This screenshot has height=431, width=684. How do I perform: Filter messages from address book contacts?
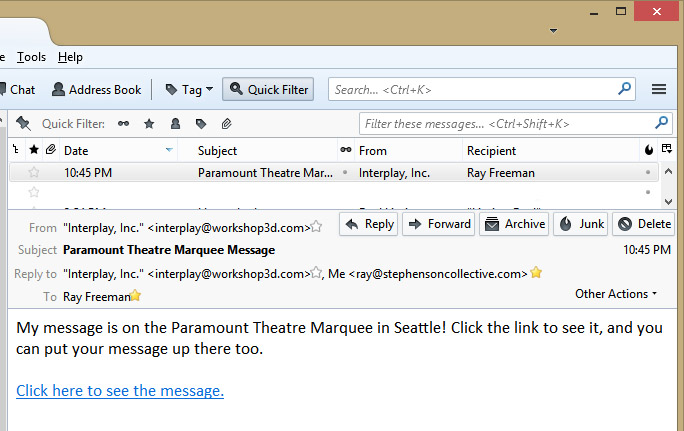tap(175, 124)
